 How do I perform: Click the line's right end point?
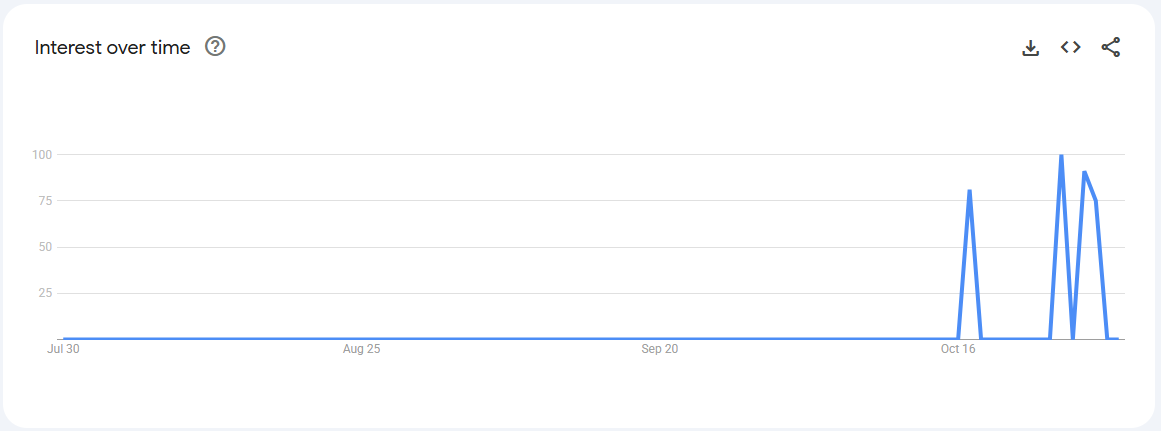(x=1117, y=339)
